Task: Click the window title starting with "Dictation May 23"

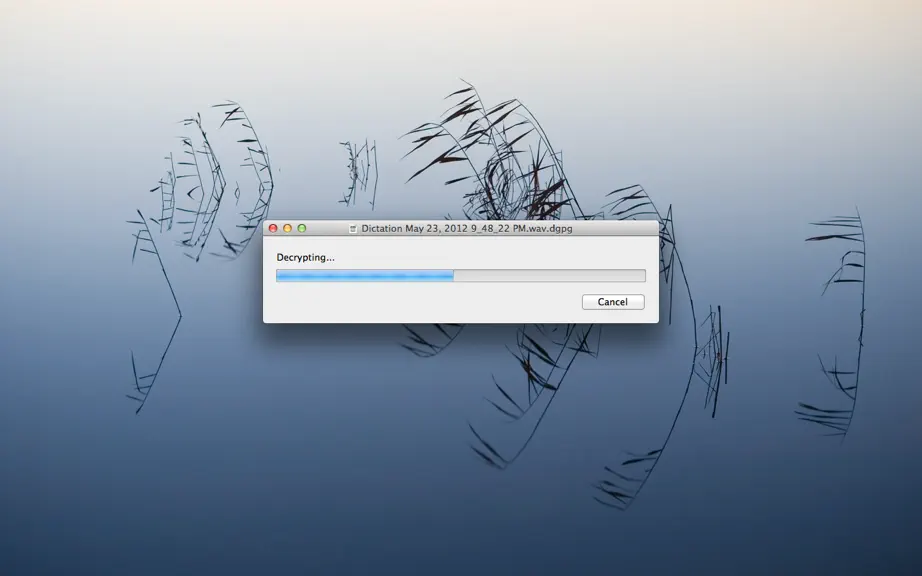Action: pos(466,228)
